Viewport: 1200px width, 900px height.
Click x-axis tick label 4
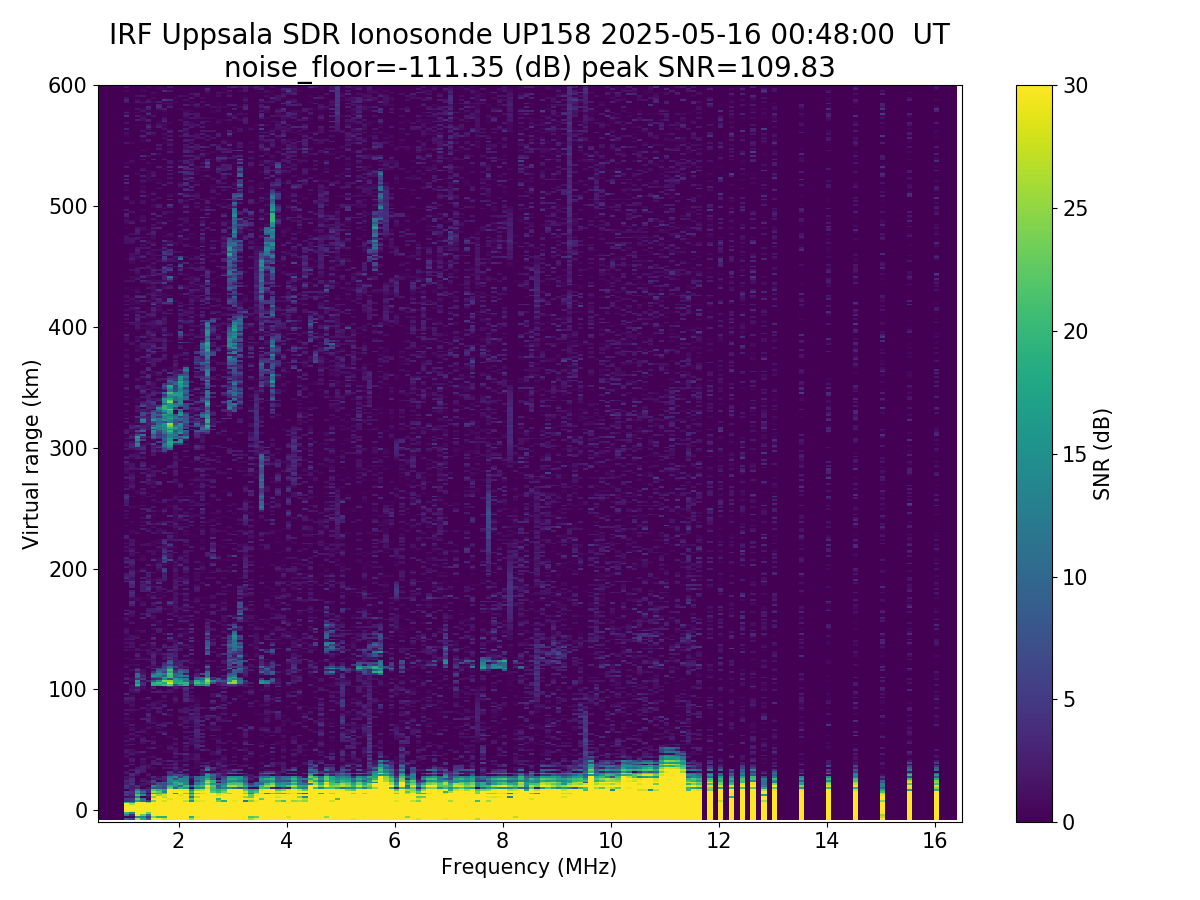[x=287, y=841]
